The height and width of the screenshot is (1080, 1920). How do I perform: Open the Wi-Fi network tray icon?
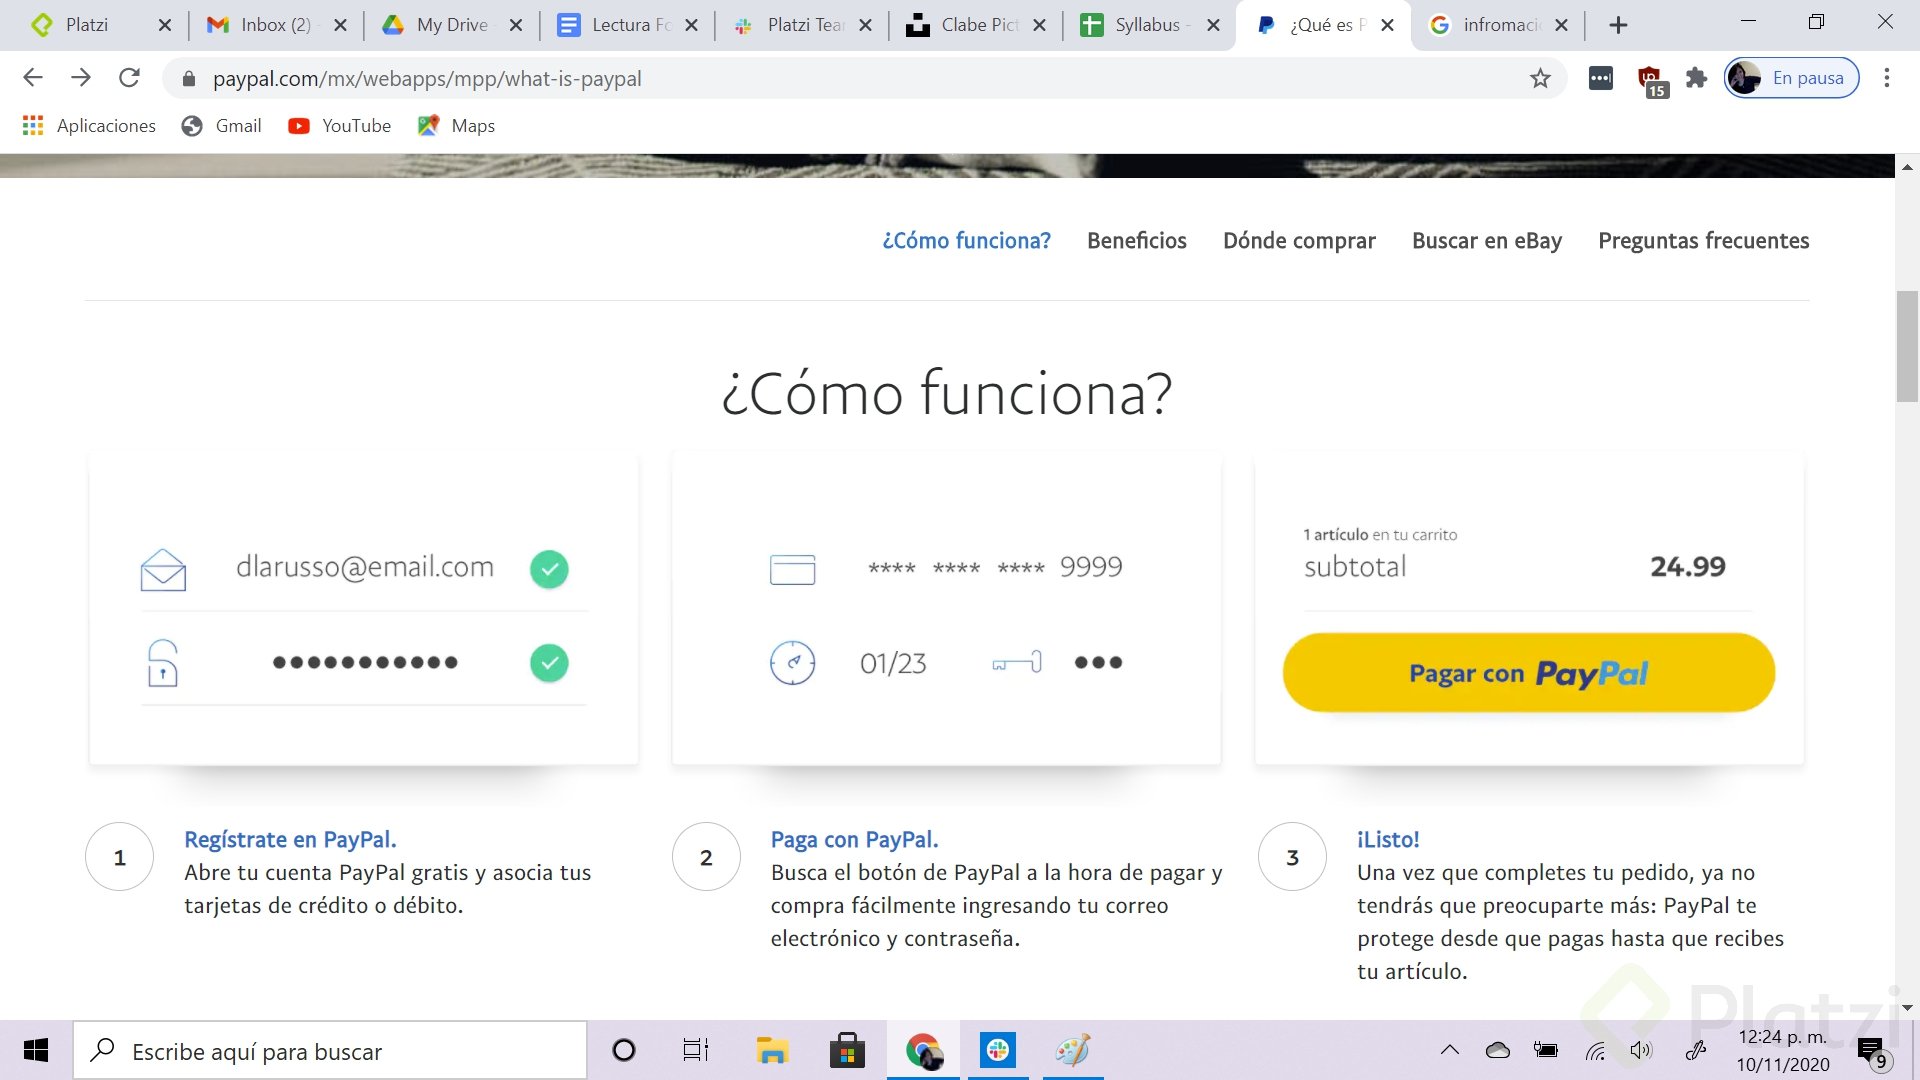(1595, 1050)
